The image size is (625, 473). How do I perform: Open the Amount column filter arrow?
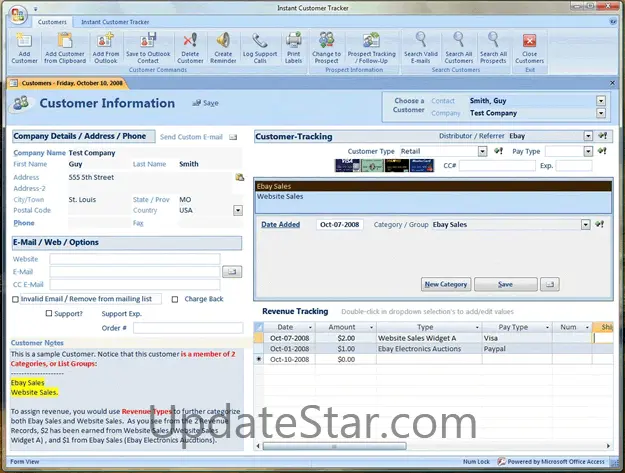coord(371,328)
